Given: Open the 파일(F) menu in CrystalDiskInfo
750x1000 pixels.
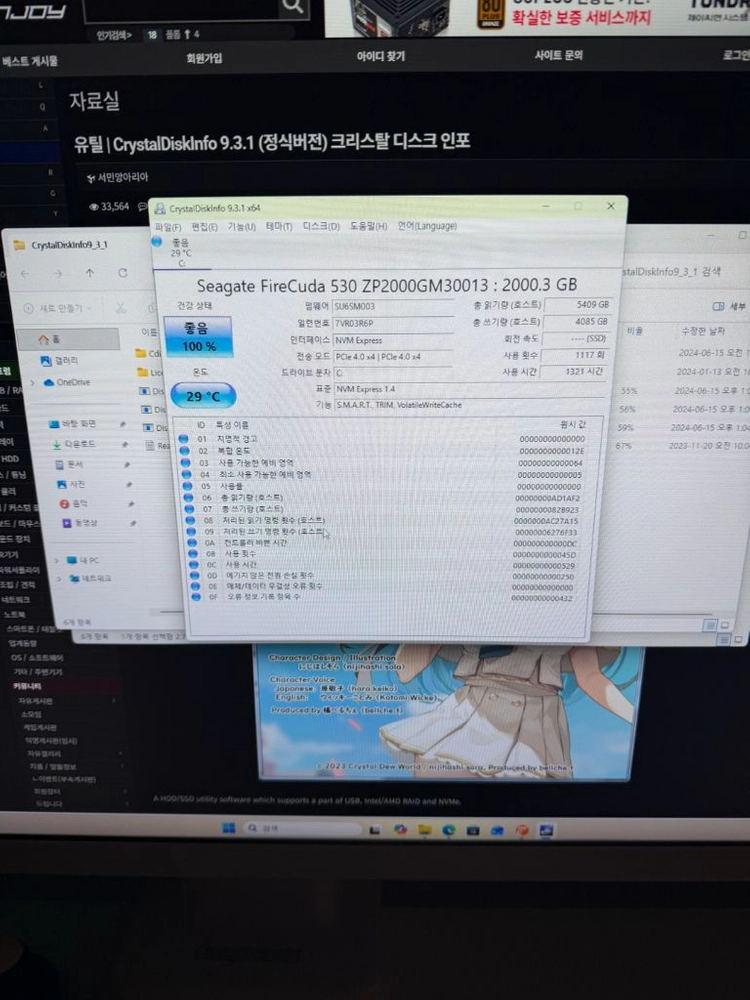Looking at the screenshot, I should click(x=168, y=227).
